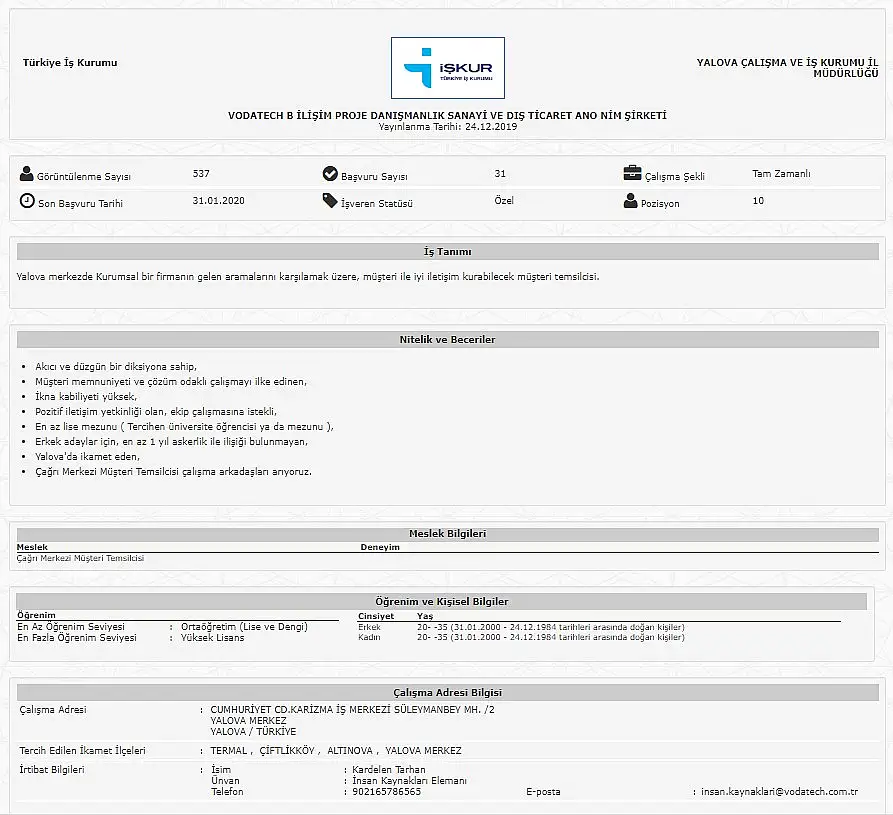Viewport: 893px width, 815px height.
Task: Click the Pozitif iletişim yetkinliği bullet
Action: pos(155,411)
